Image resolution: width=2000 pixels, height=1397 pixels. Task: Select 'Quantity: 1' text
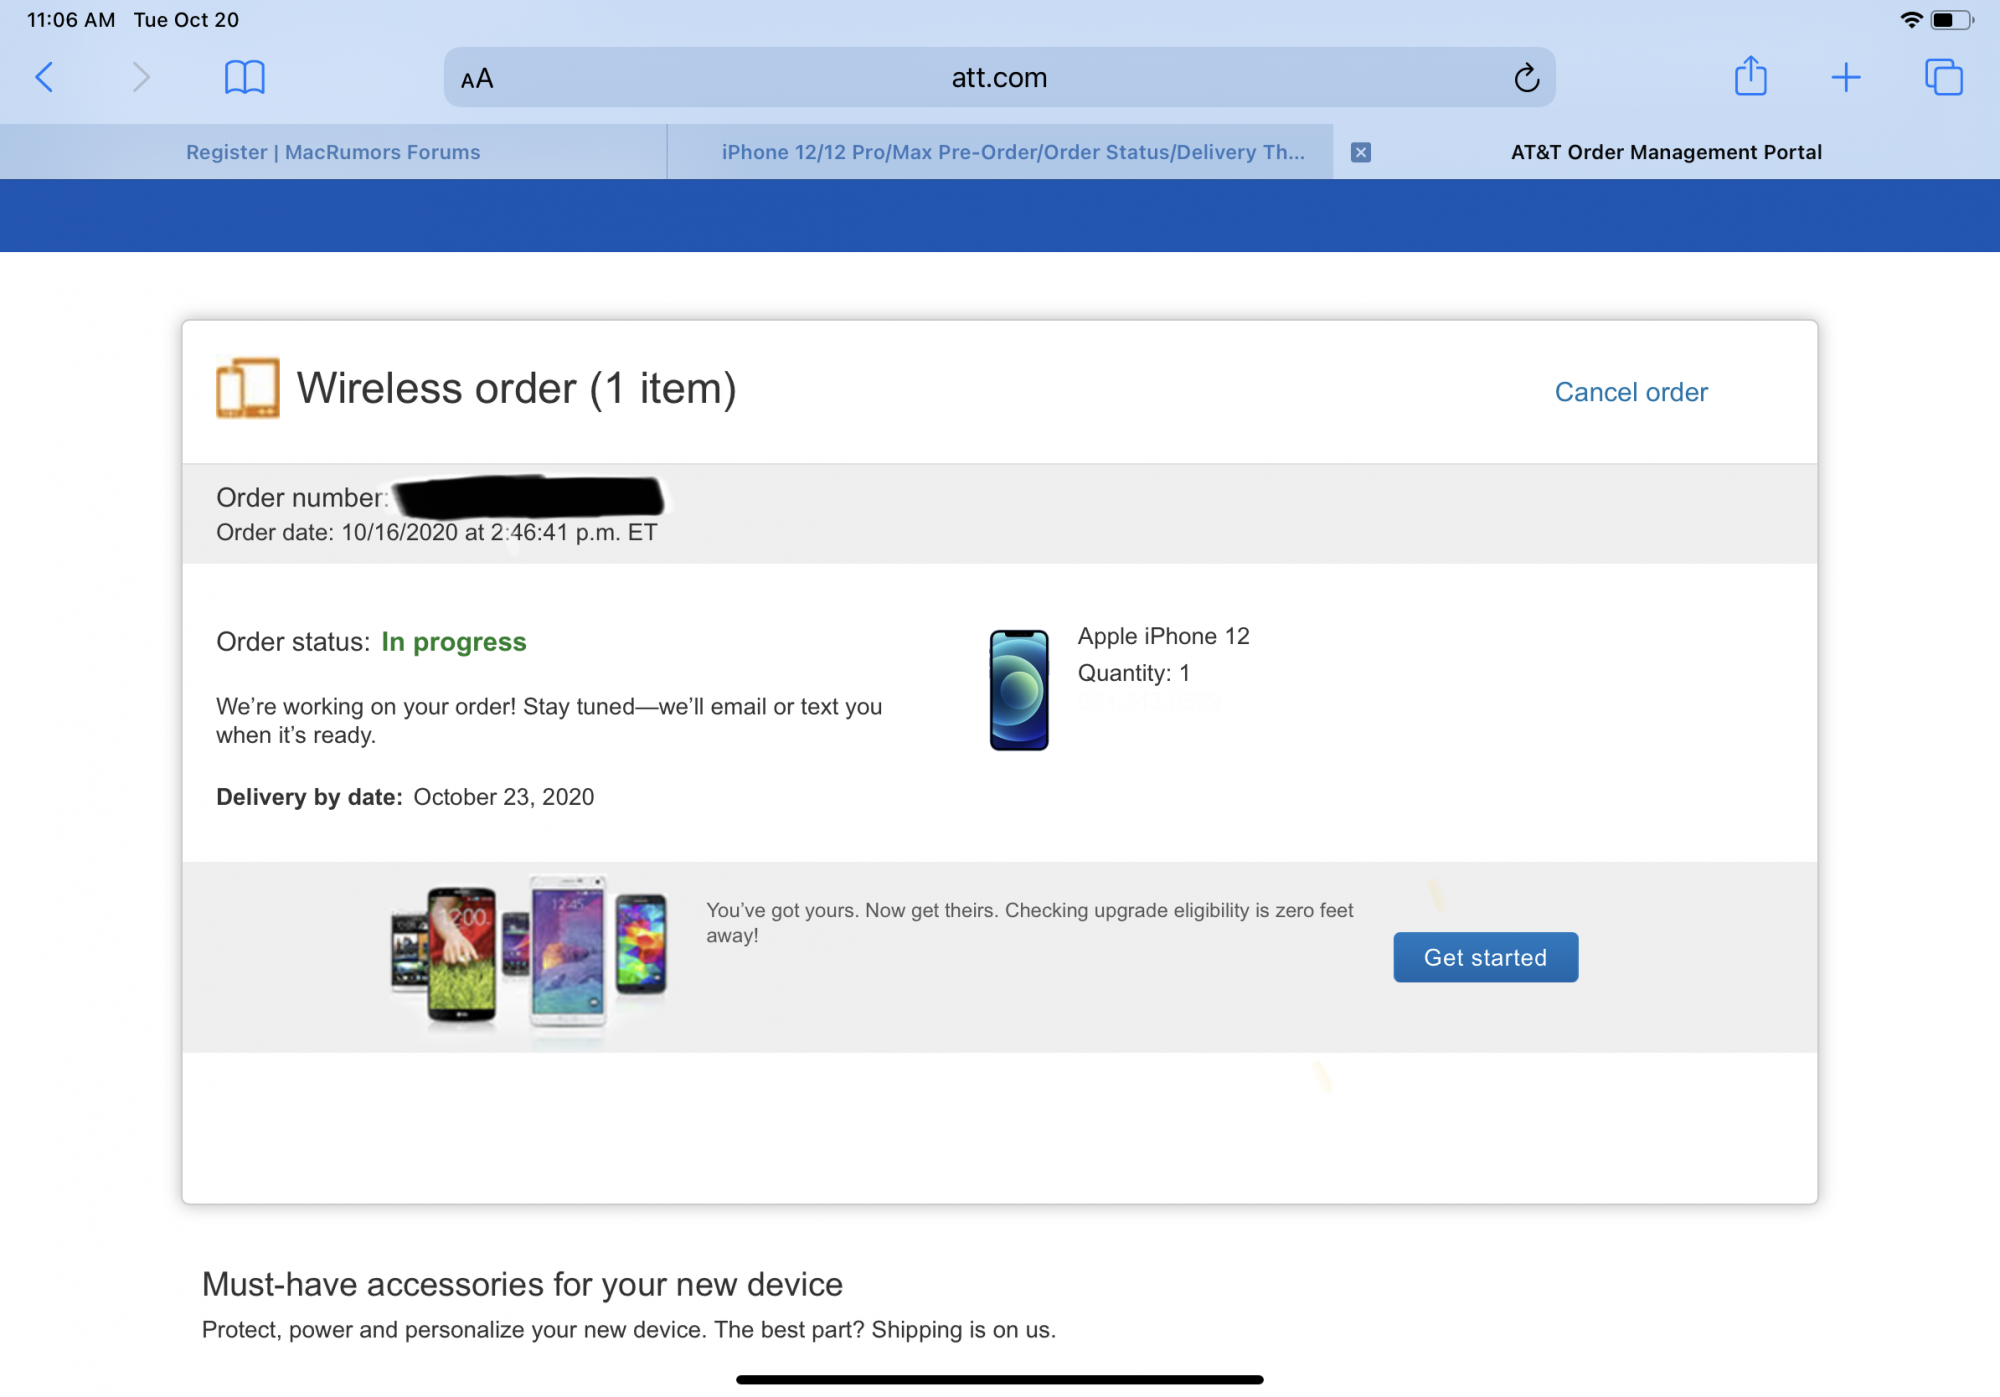(x=1133, y=673)
